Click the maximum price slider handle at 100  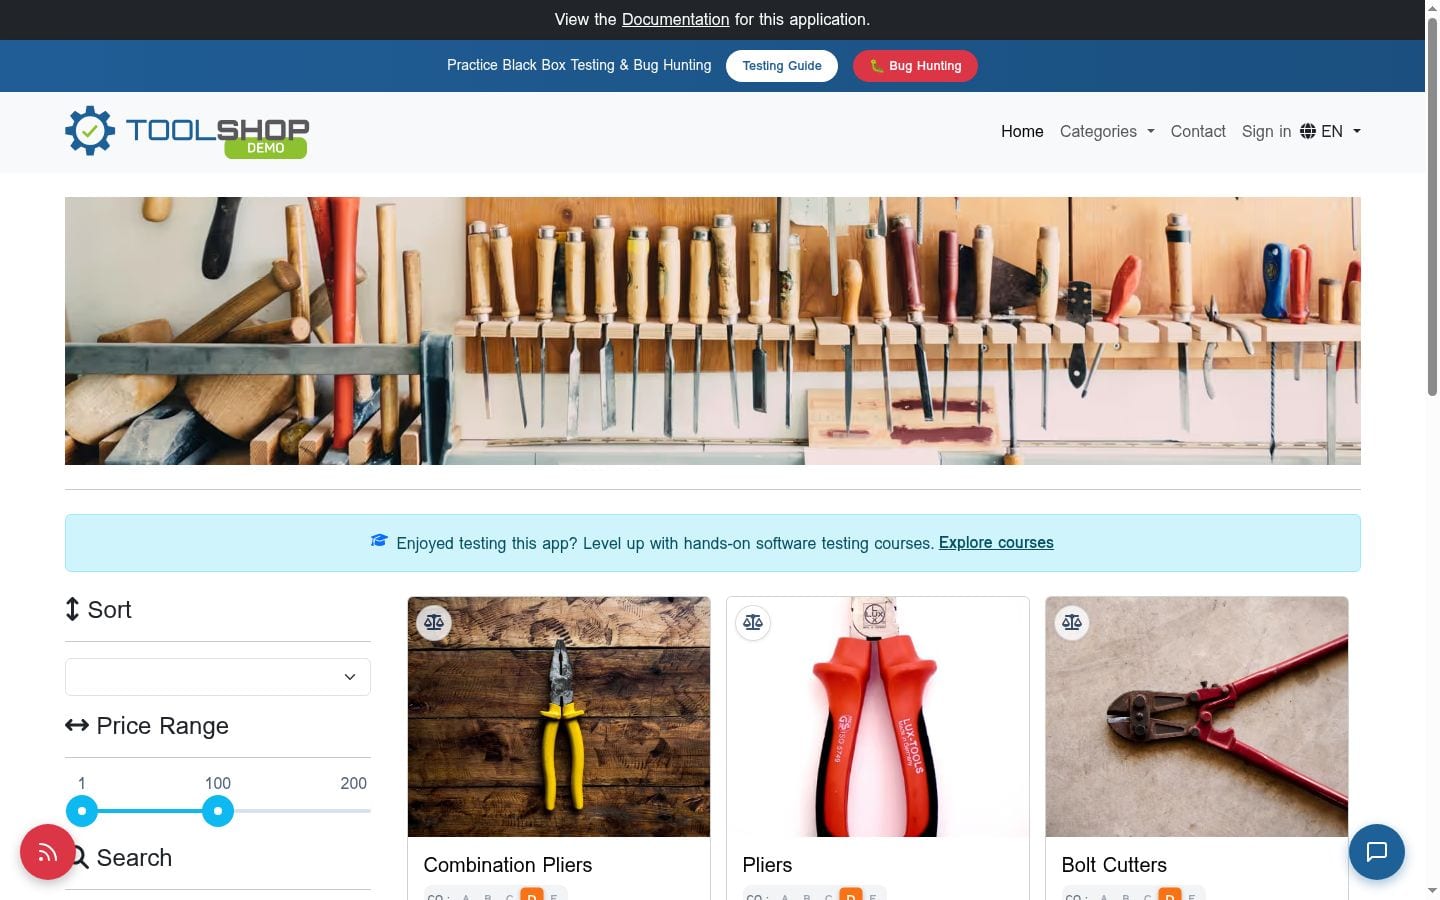pos(218,811)
